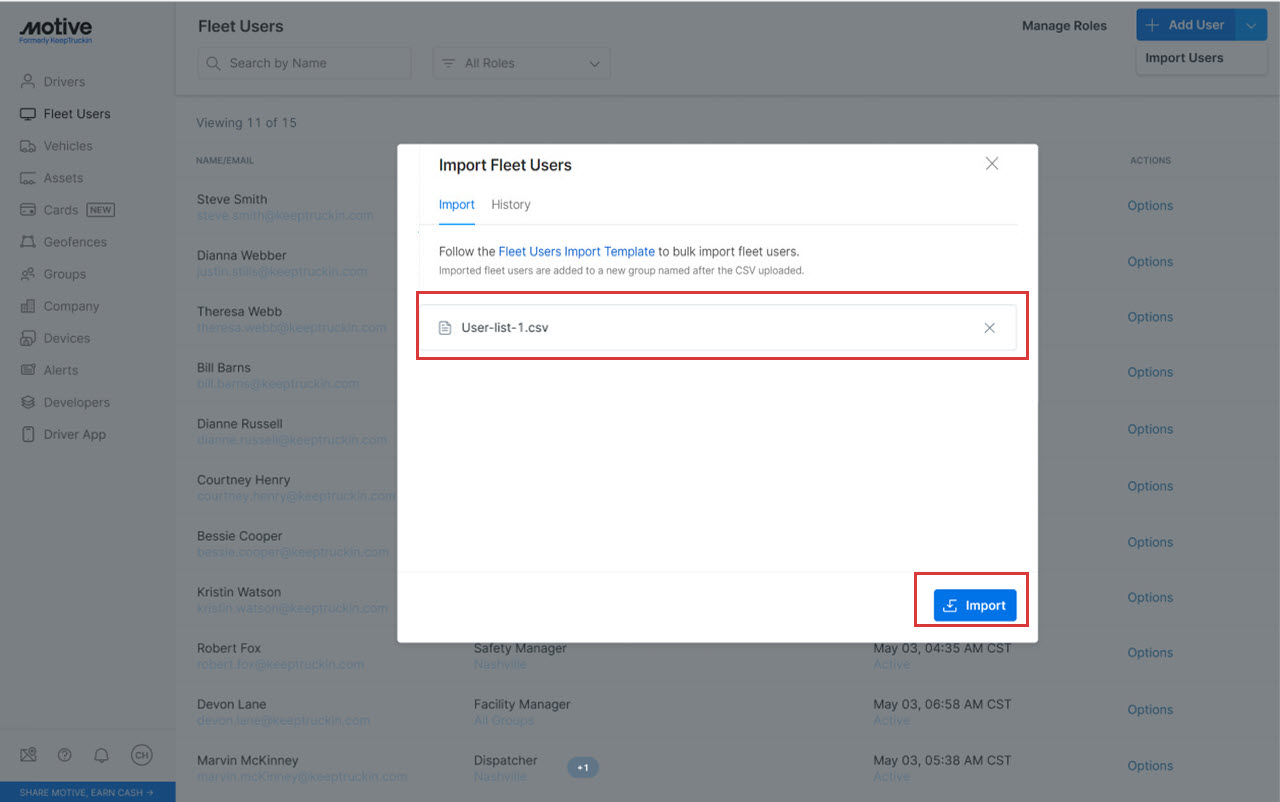
Task: Switch to the History tab
Action: 511,205
